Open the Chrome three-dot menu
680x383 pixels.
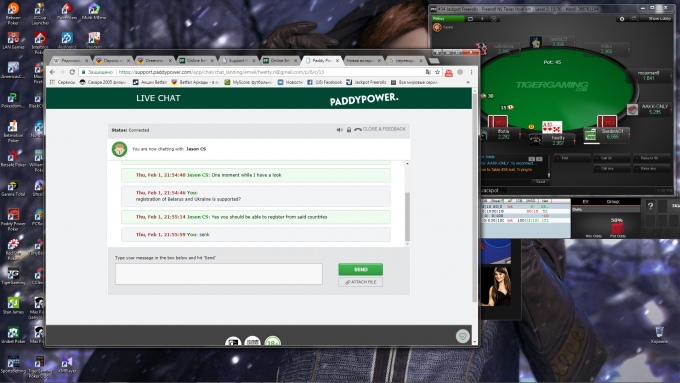pos(471,72)
